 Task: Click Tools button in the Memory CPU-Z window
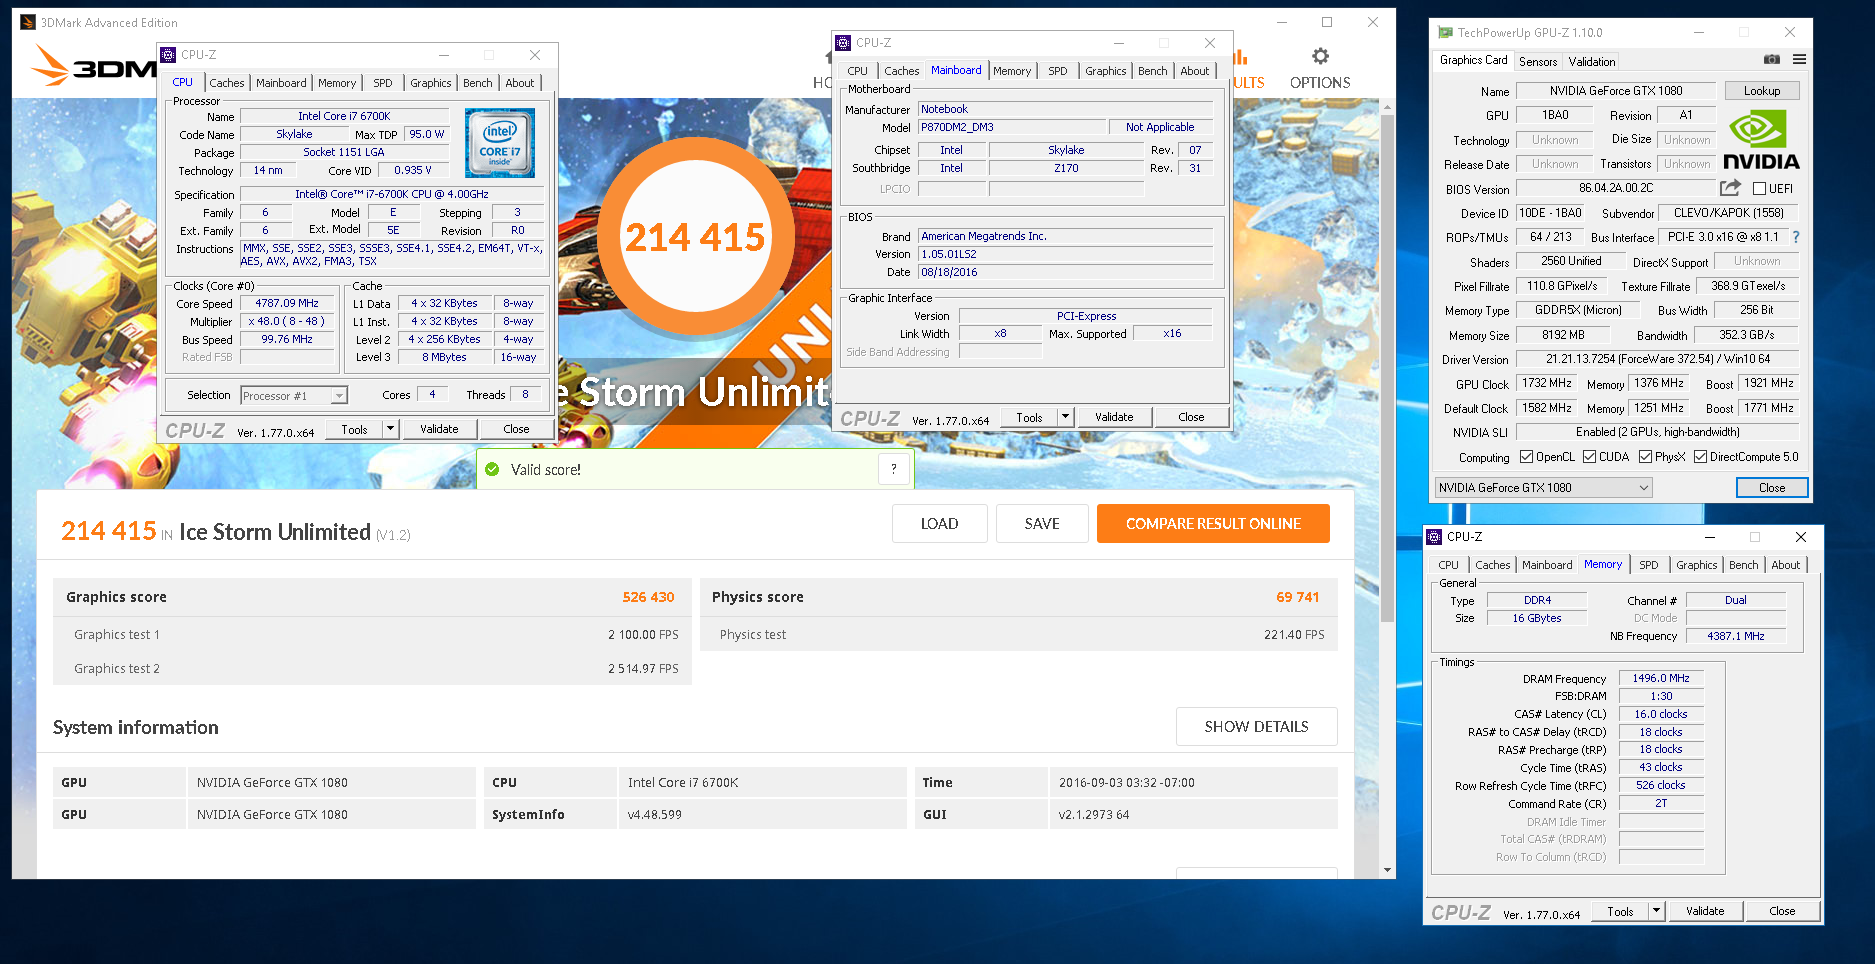(x=1620, y=911)
